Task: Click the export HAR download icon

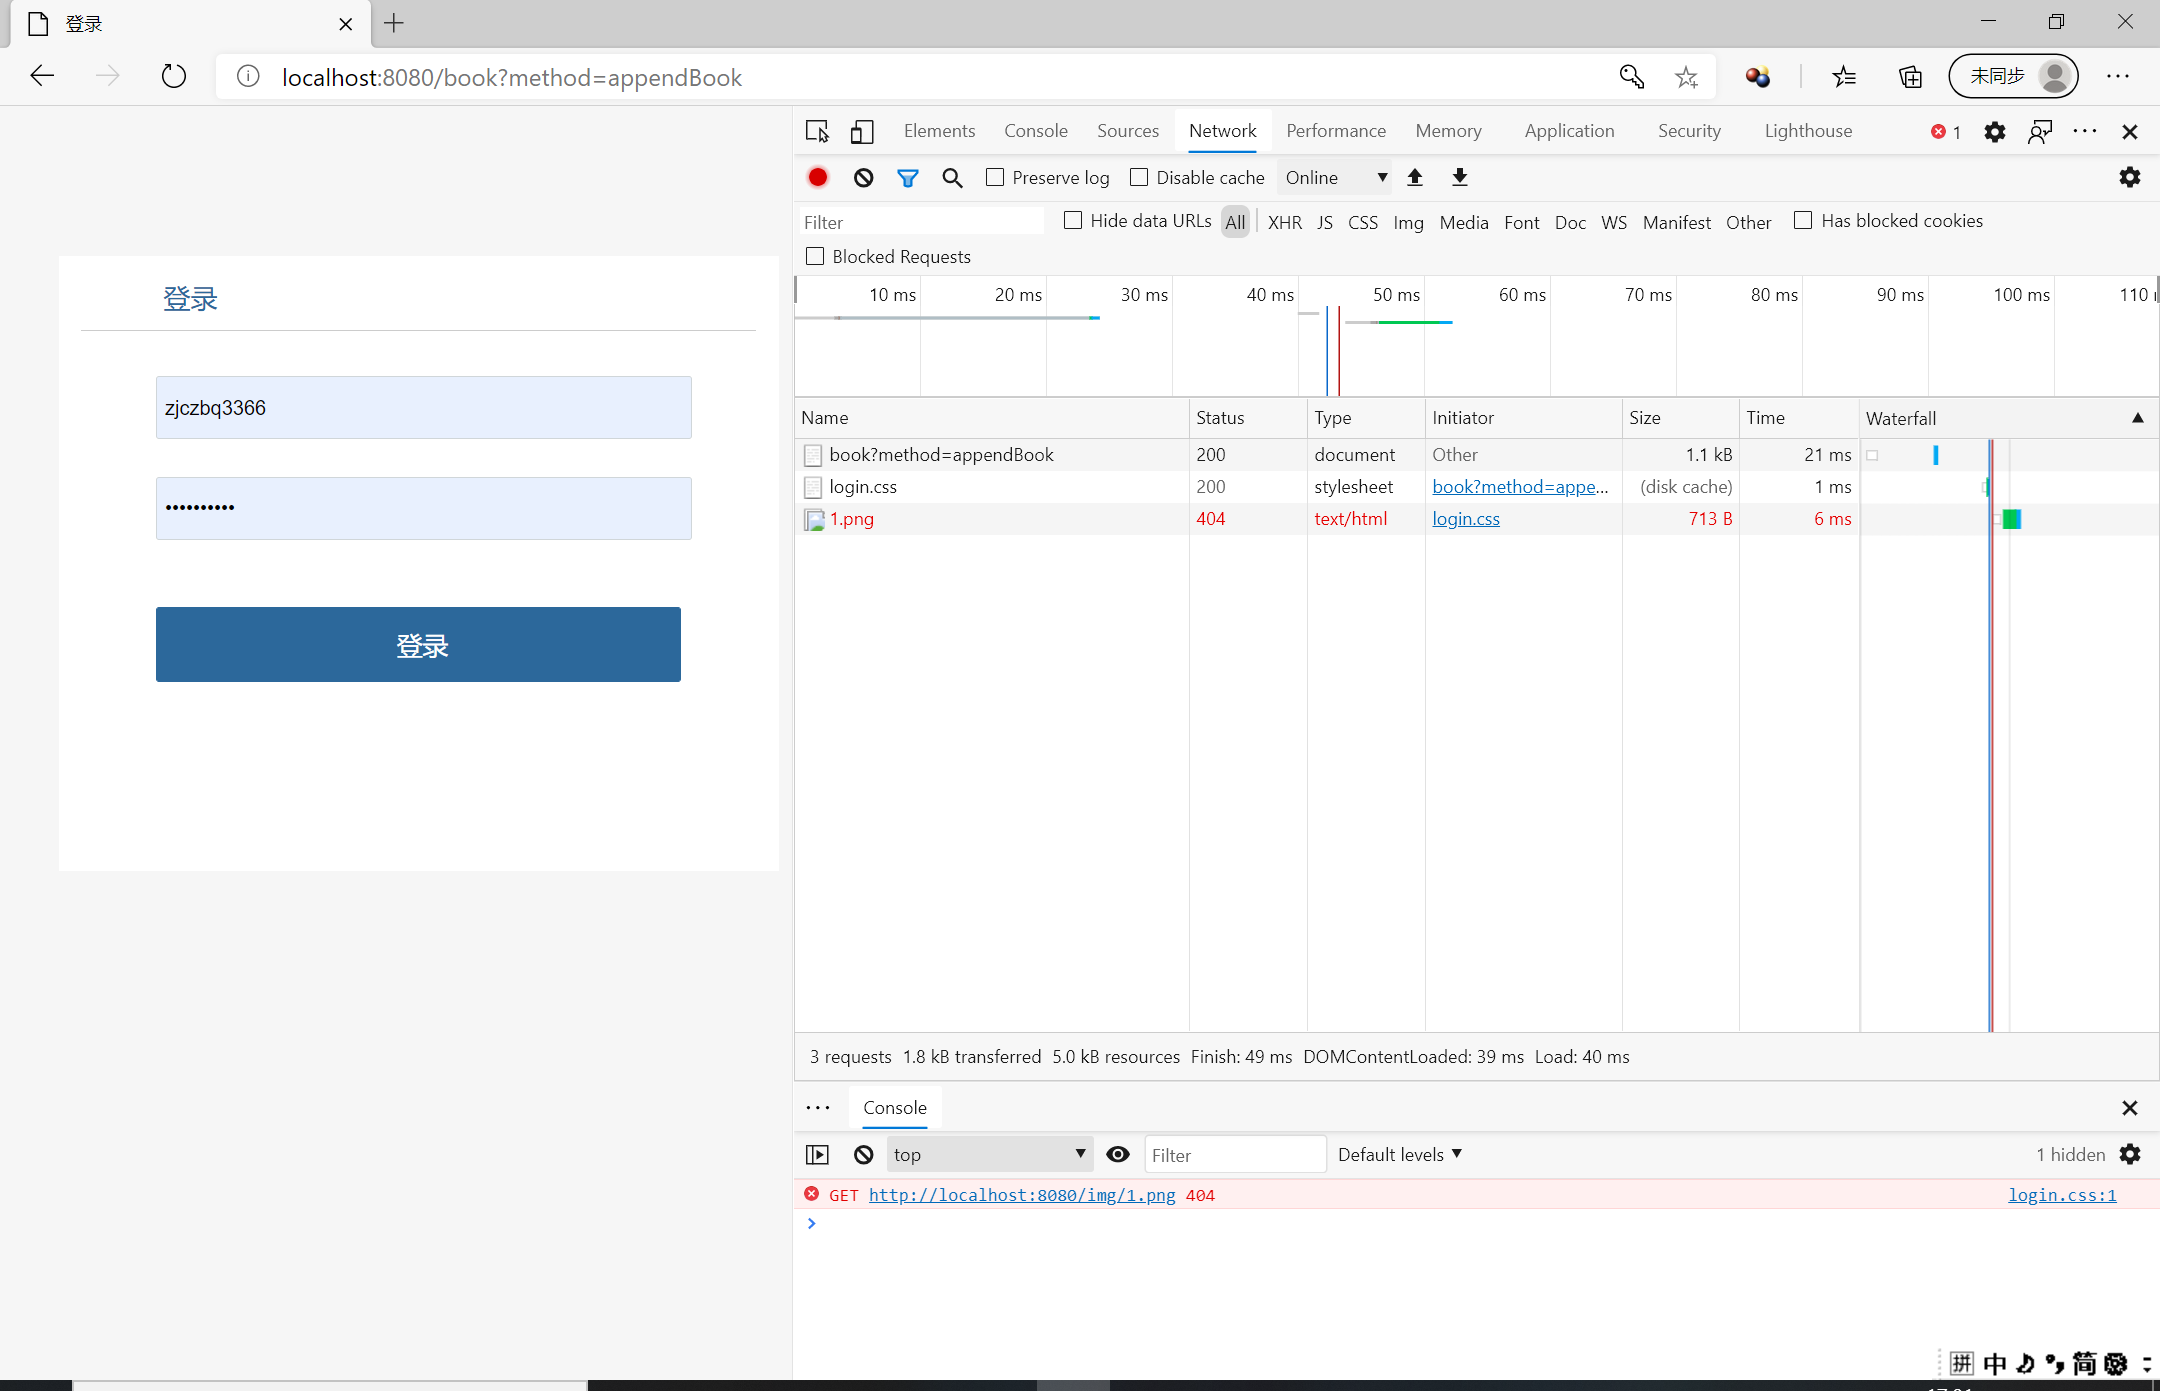Action: (1459, 178)
